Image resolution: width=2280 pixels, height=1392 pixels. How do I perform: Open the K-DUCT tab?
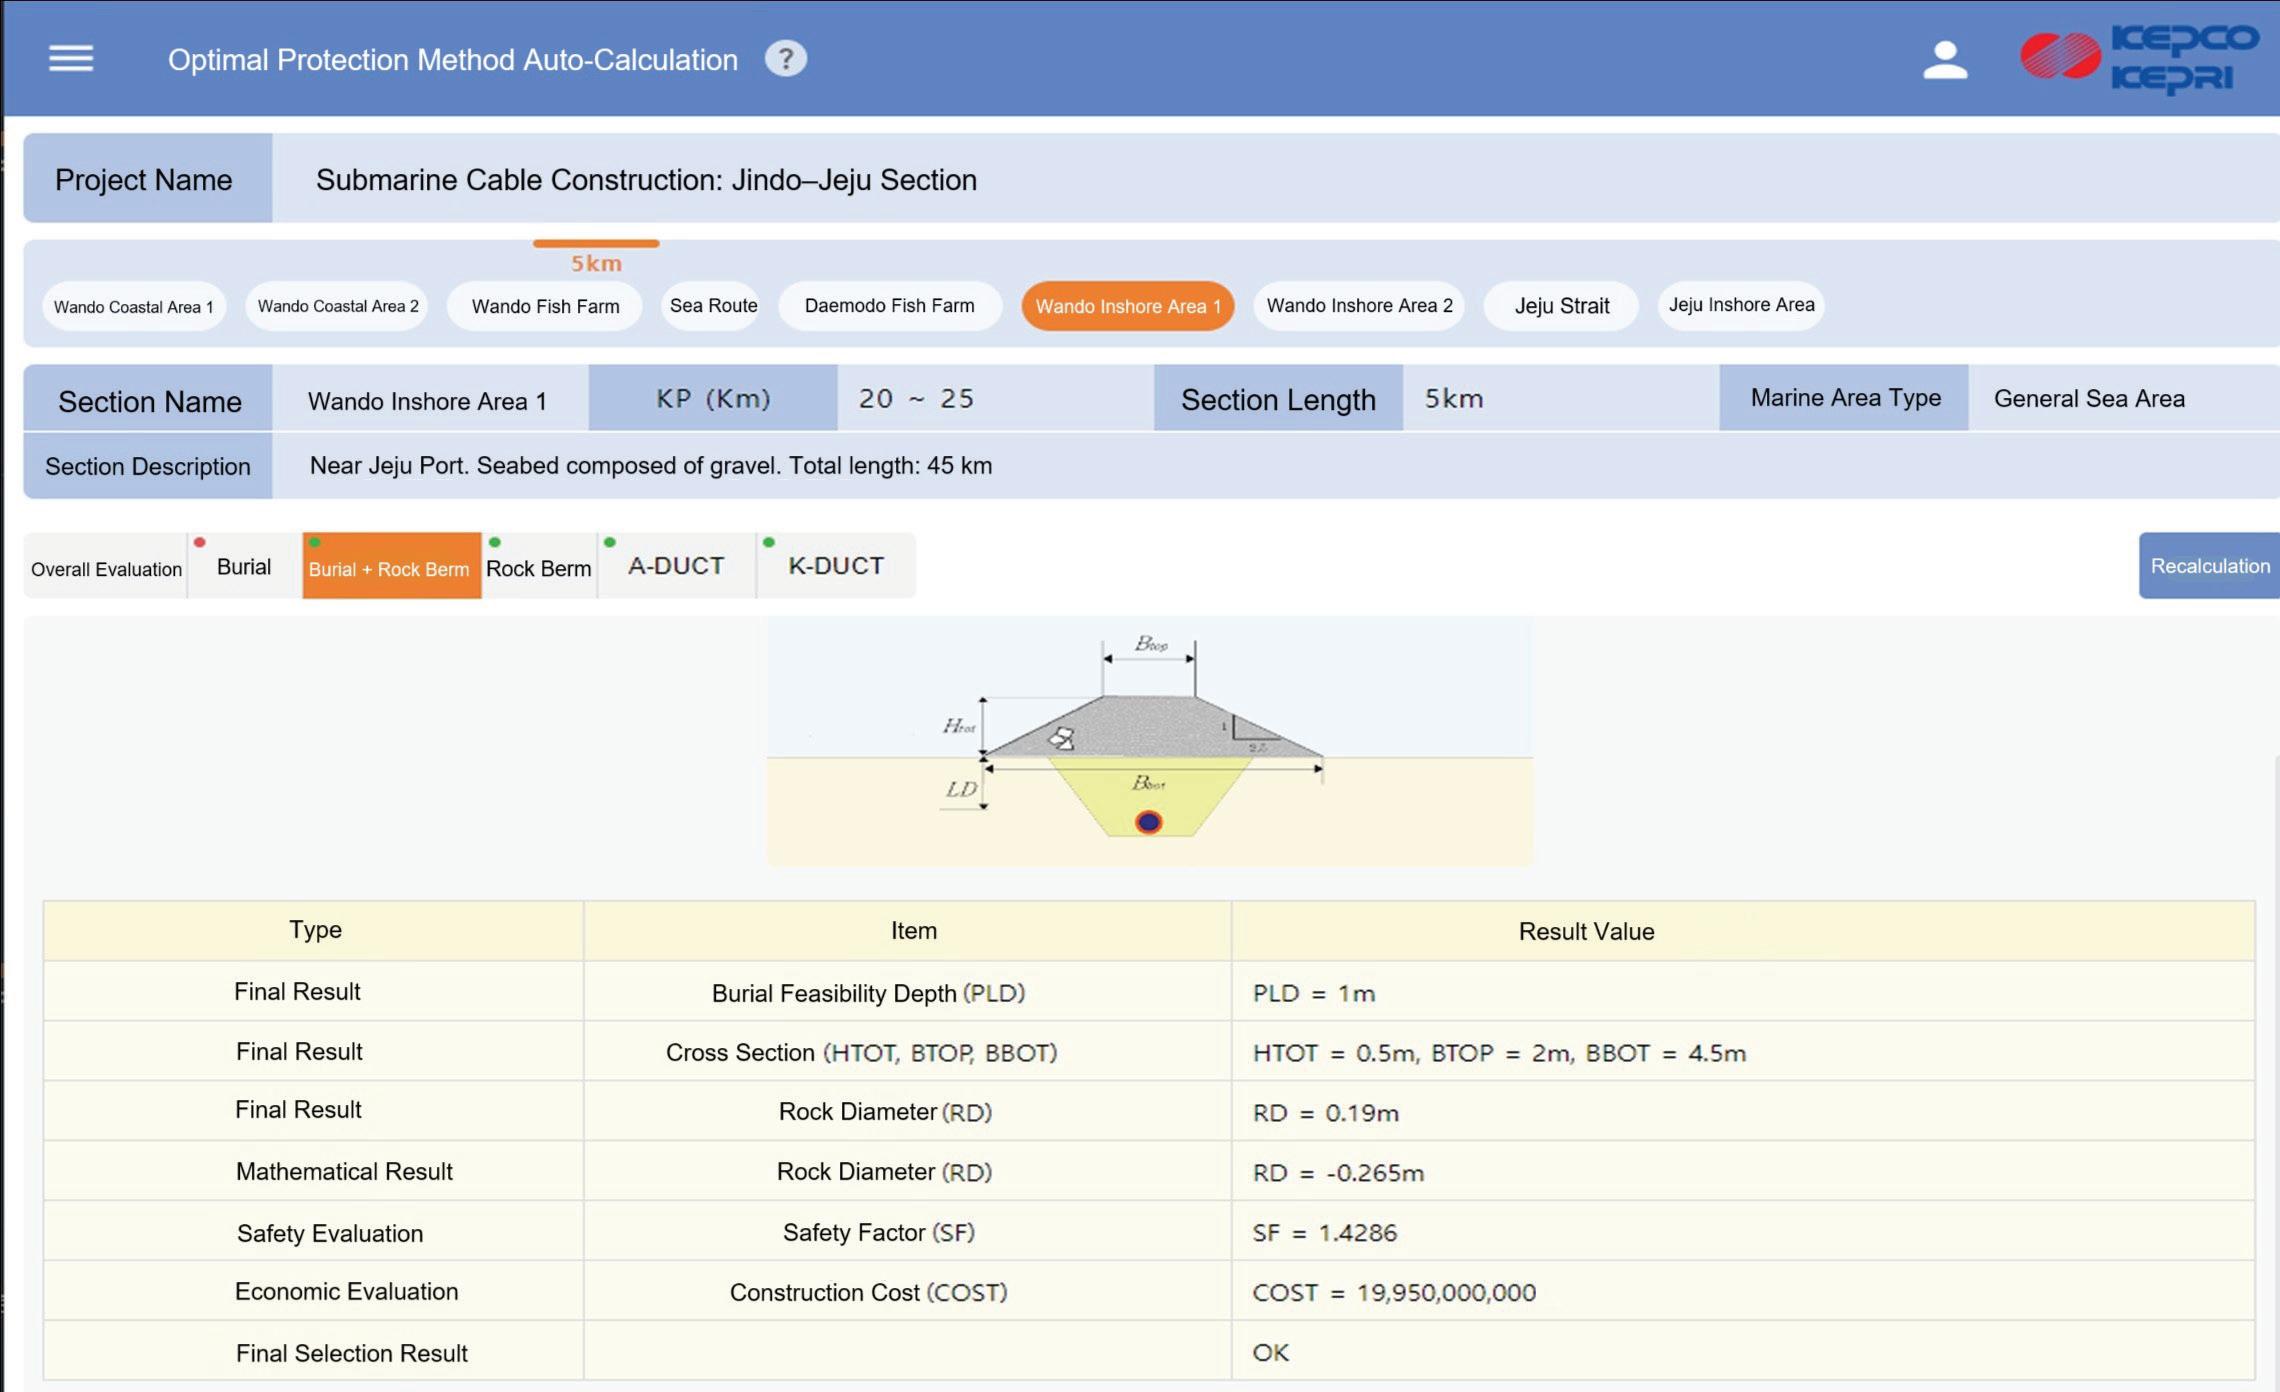(x=836, y=566)
